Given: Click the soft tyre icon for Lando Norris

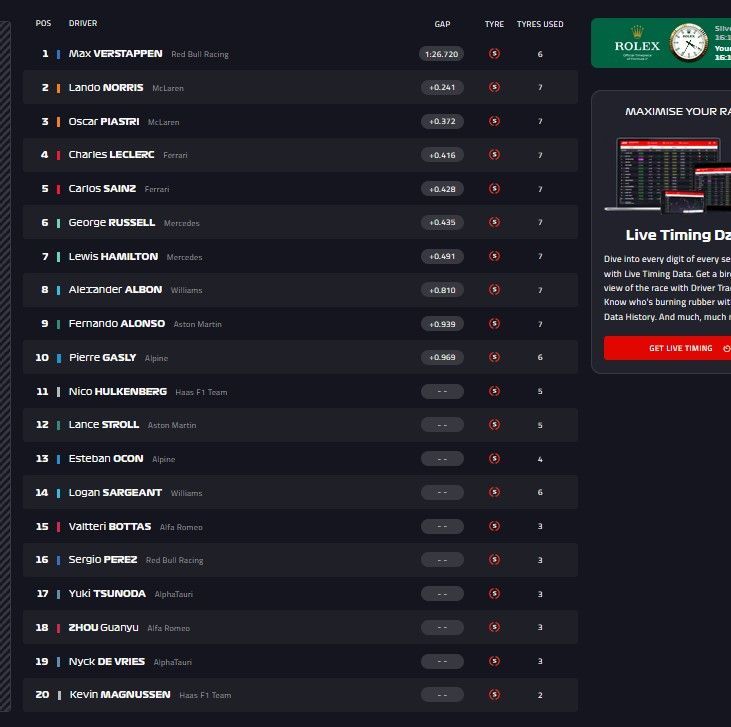Looking at the screenshot, I should 494,88.
